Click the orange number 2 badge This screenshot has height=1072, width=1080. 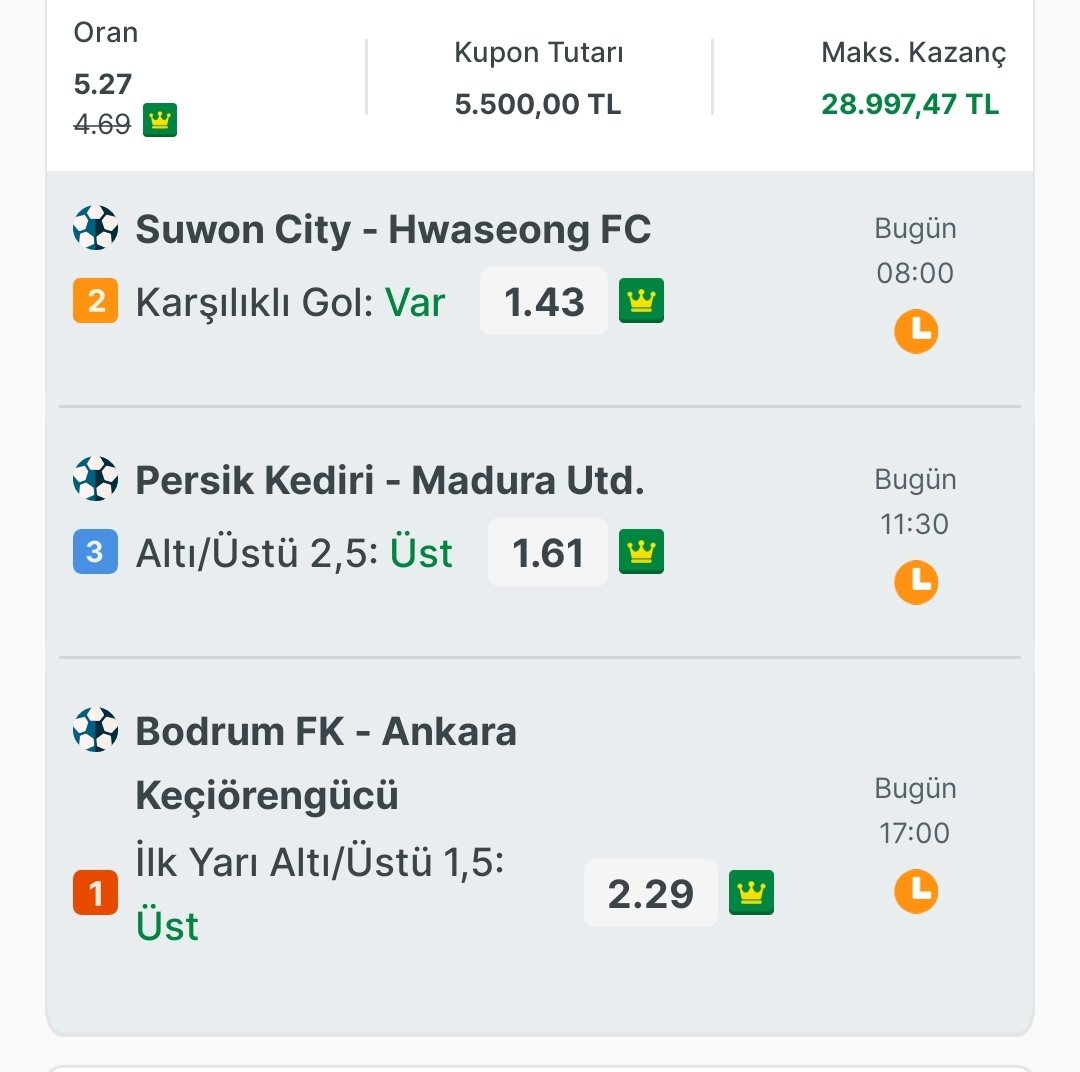95,300
